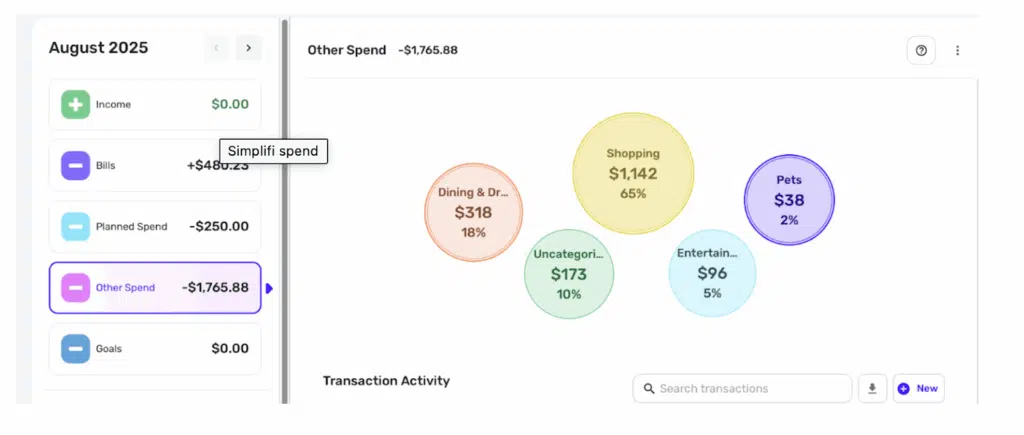The image size is (1024, 435).
Task: Click the pink Other Spend icon
Action: tap(76, 288)
